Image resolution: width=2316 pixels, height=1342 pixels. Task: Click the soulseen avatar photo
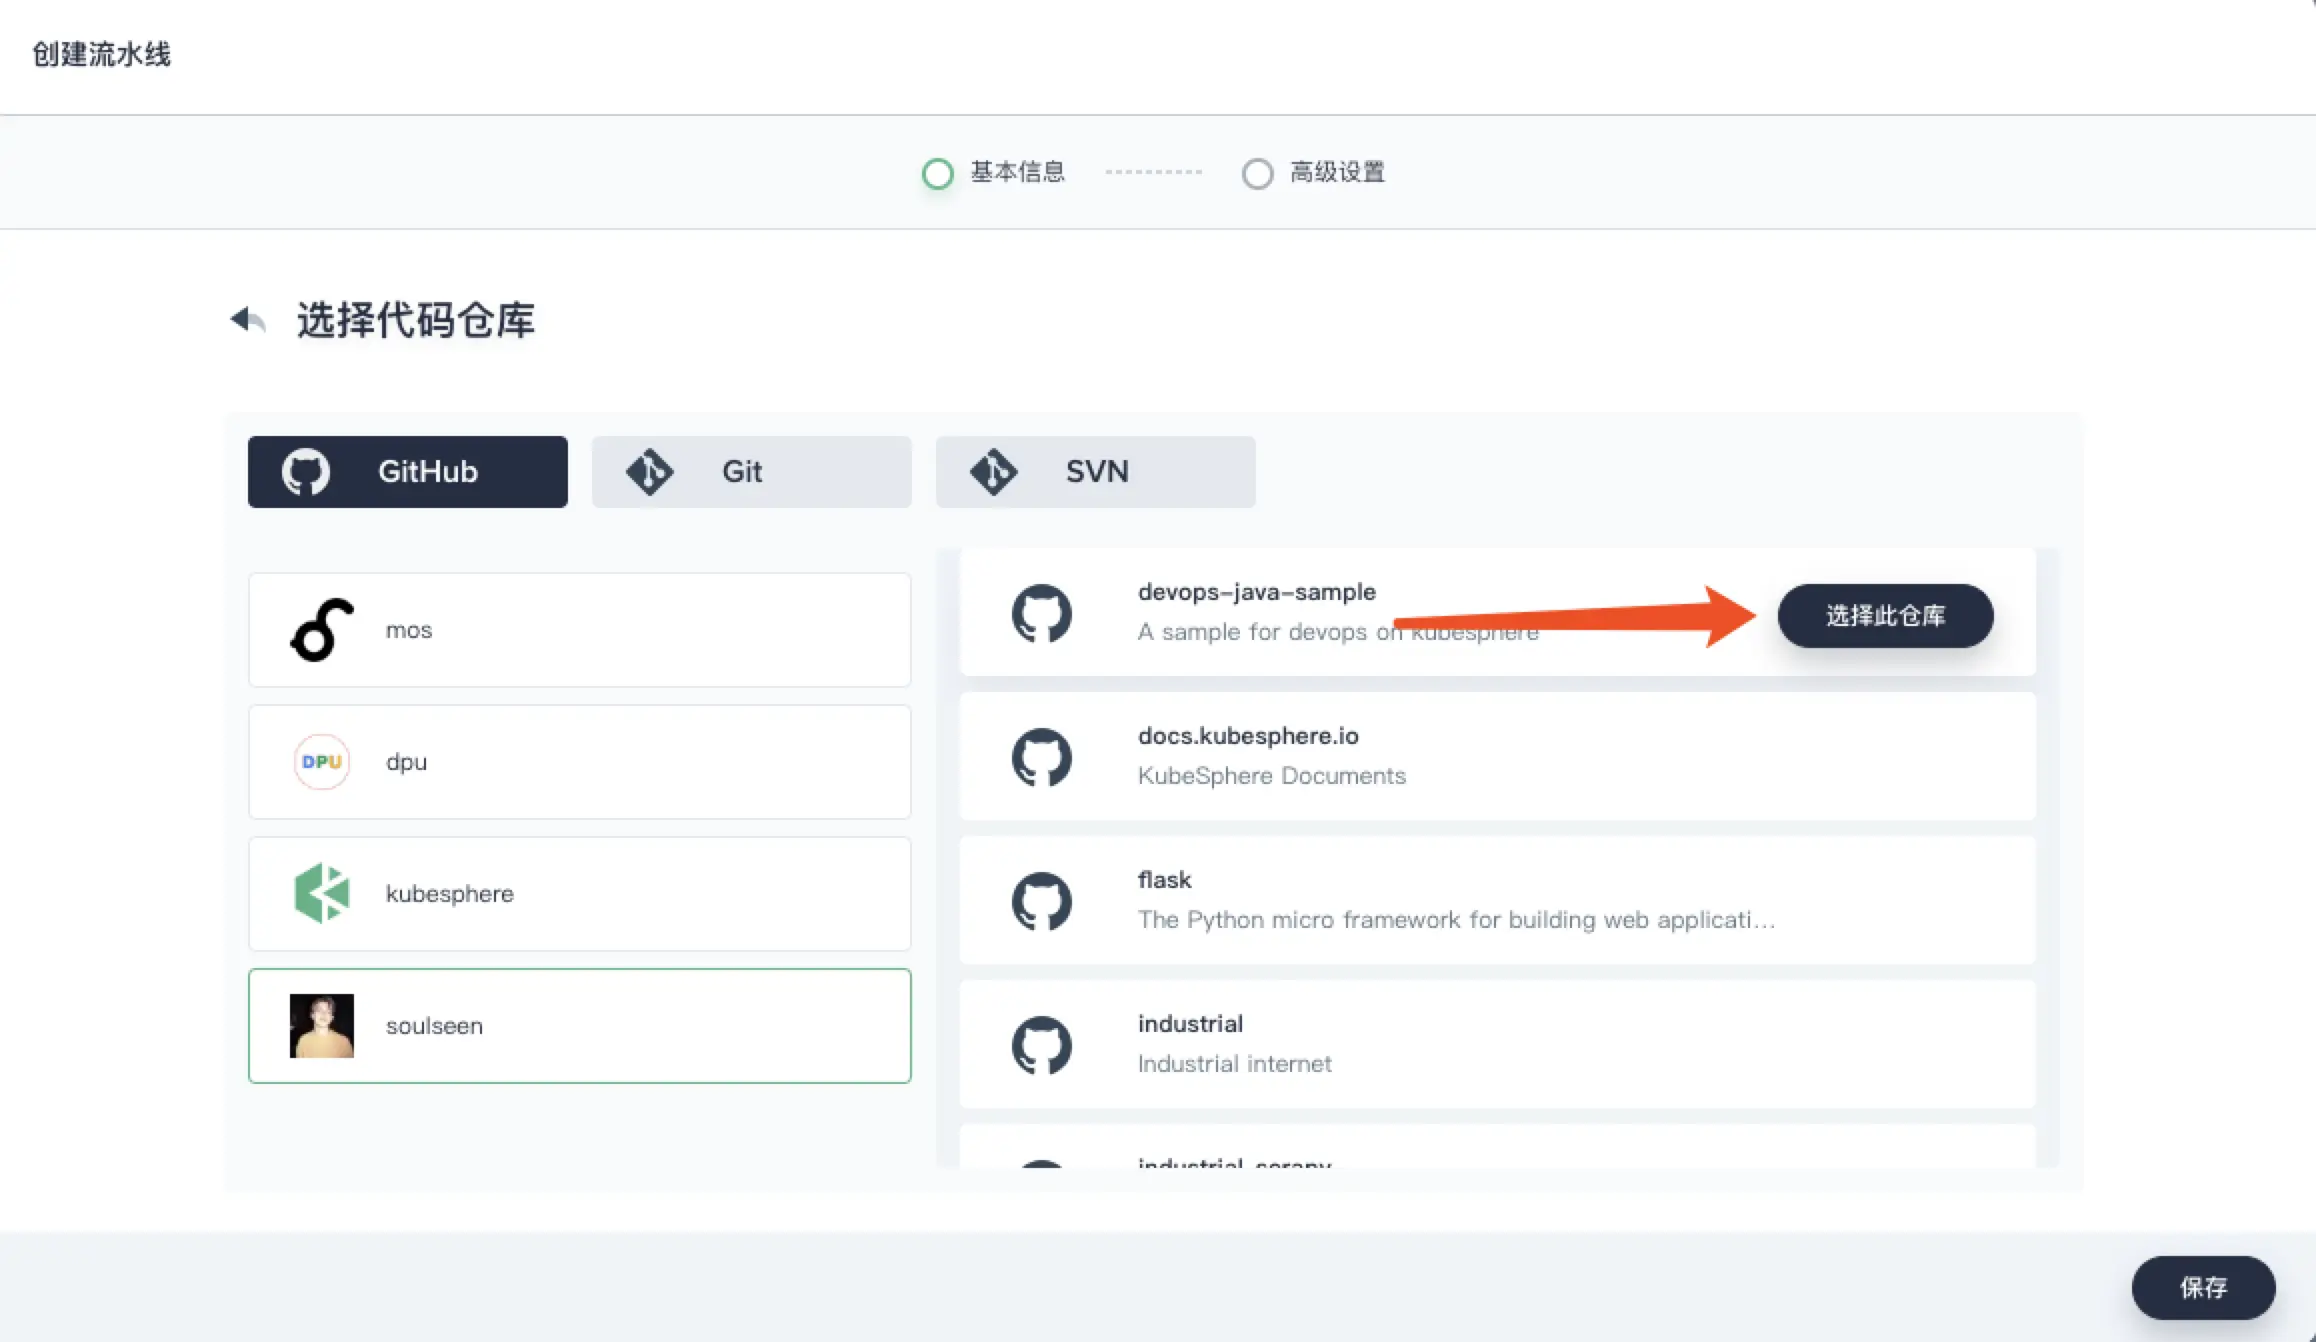click(322, 1026)
